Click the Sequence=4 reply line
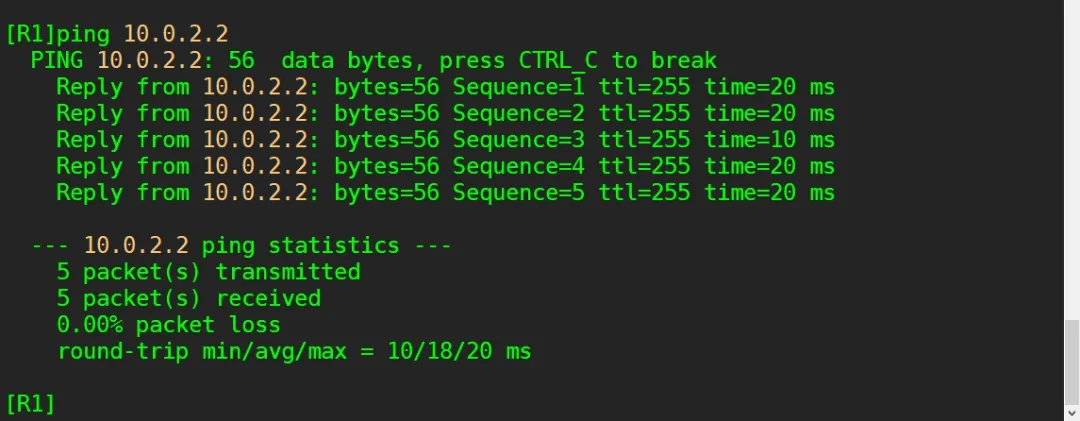The height and width of the screenshot is (421, 1080). point(445,166)
